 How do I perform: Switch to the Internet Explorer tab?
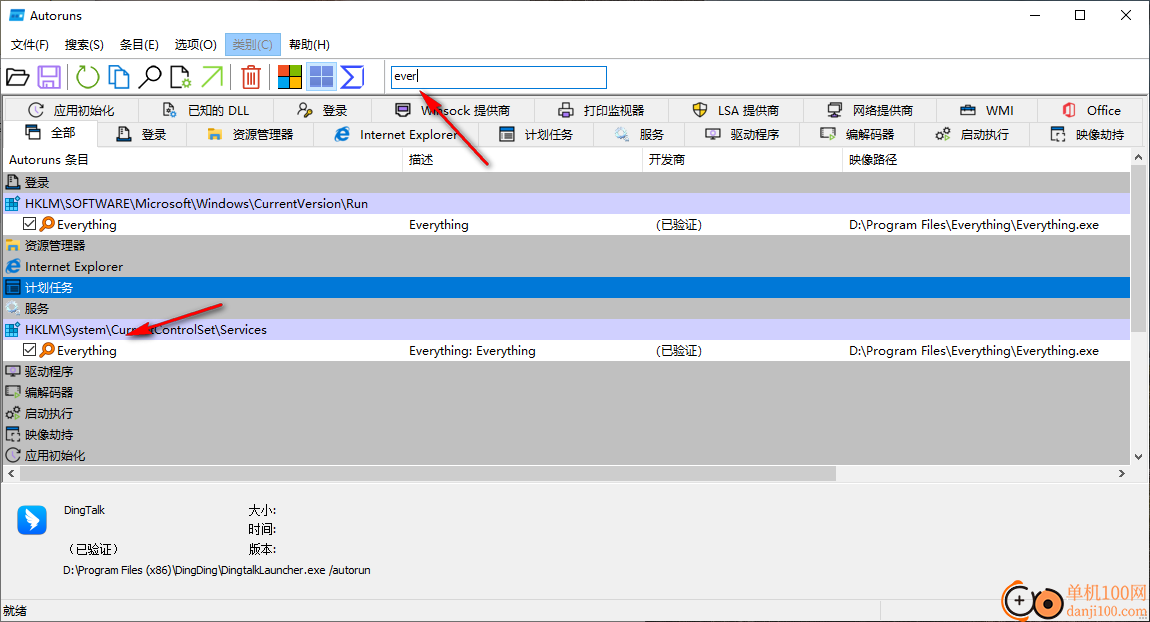coord(396,134)
